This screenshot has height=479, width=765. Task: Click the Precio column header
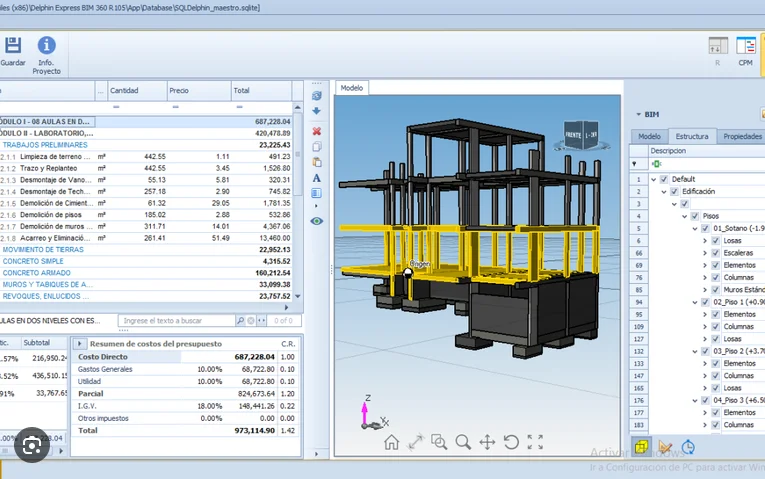199,91
